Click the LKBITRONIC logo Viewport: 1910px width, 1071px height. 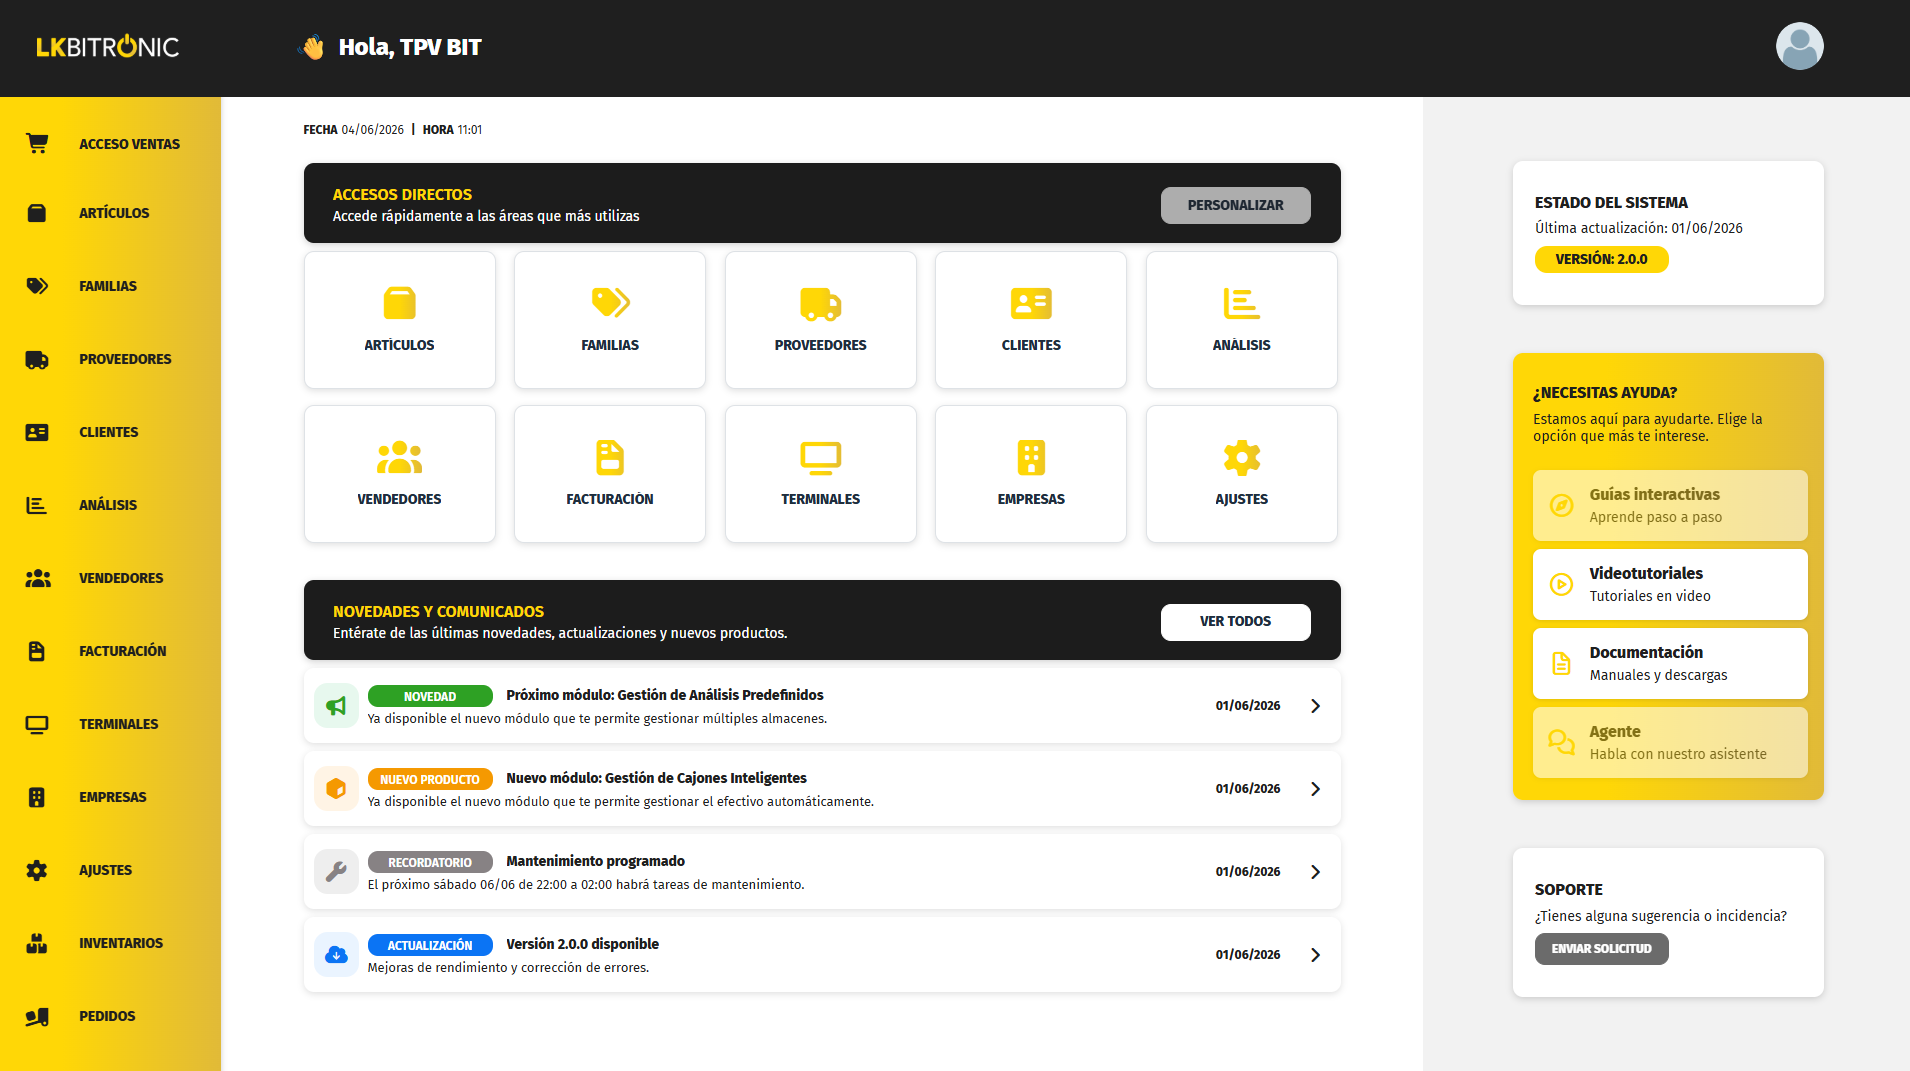click(108, 46)
